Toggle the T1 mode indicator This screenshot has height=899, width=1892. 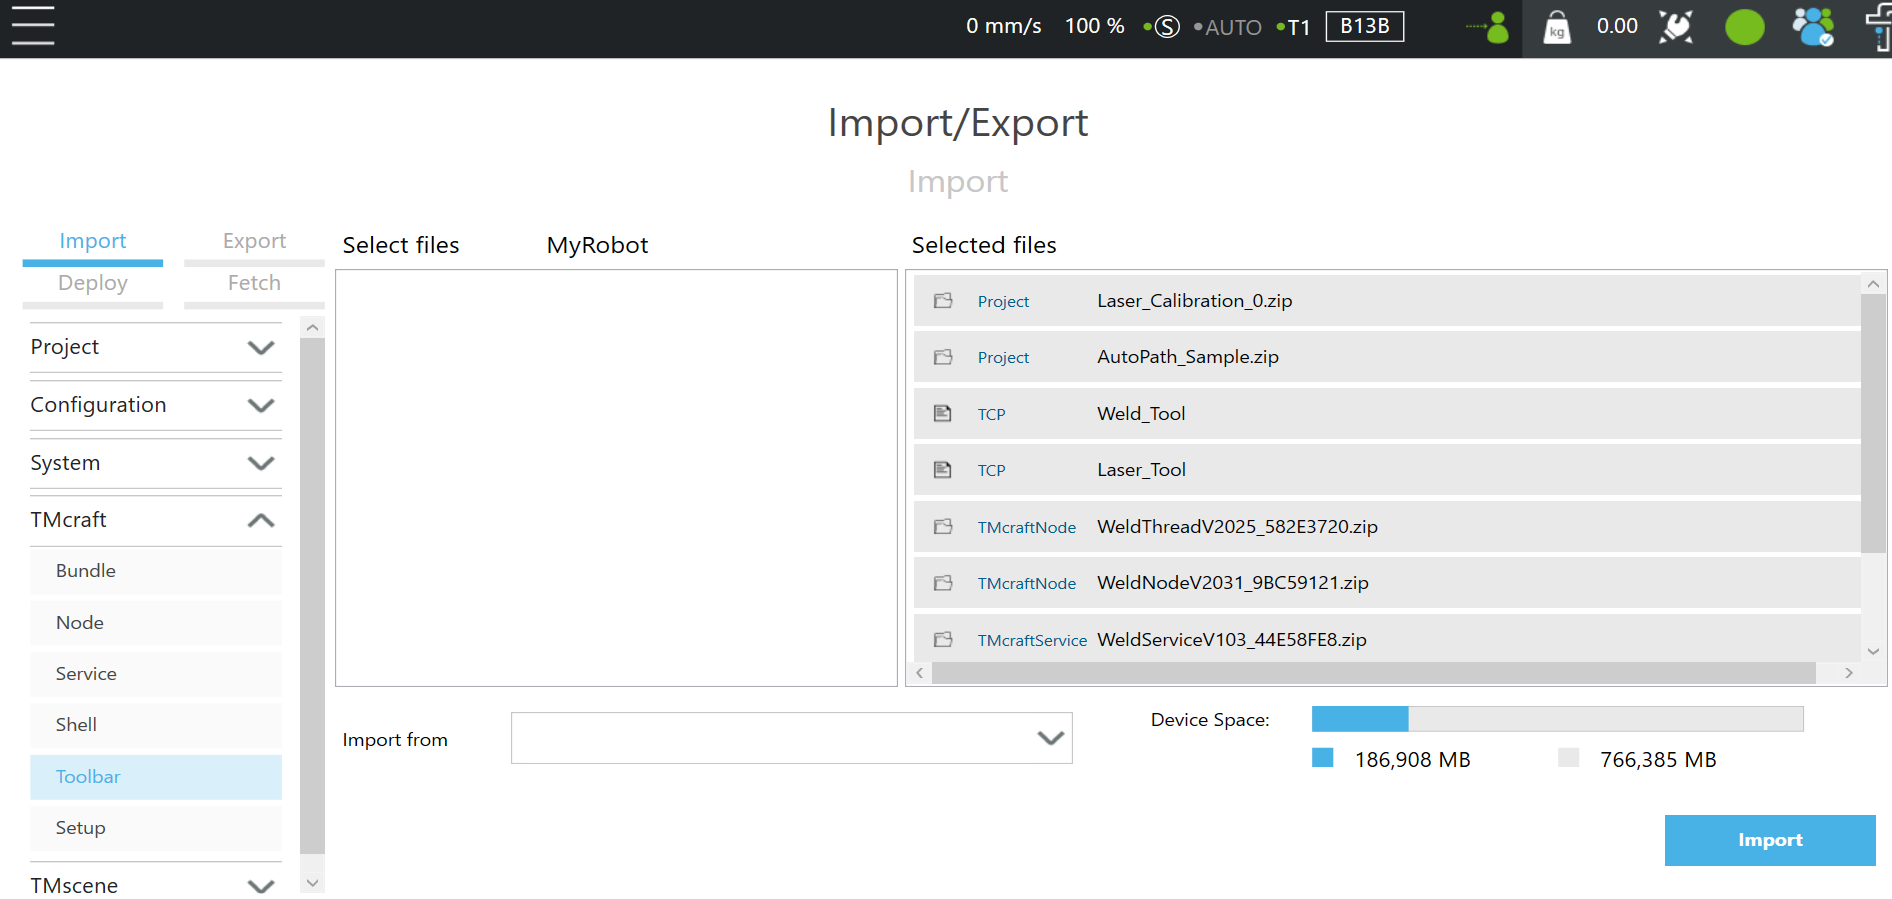click(1297, 28)
